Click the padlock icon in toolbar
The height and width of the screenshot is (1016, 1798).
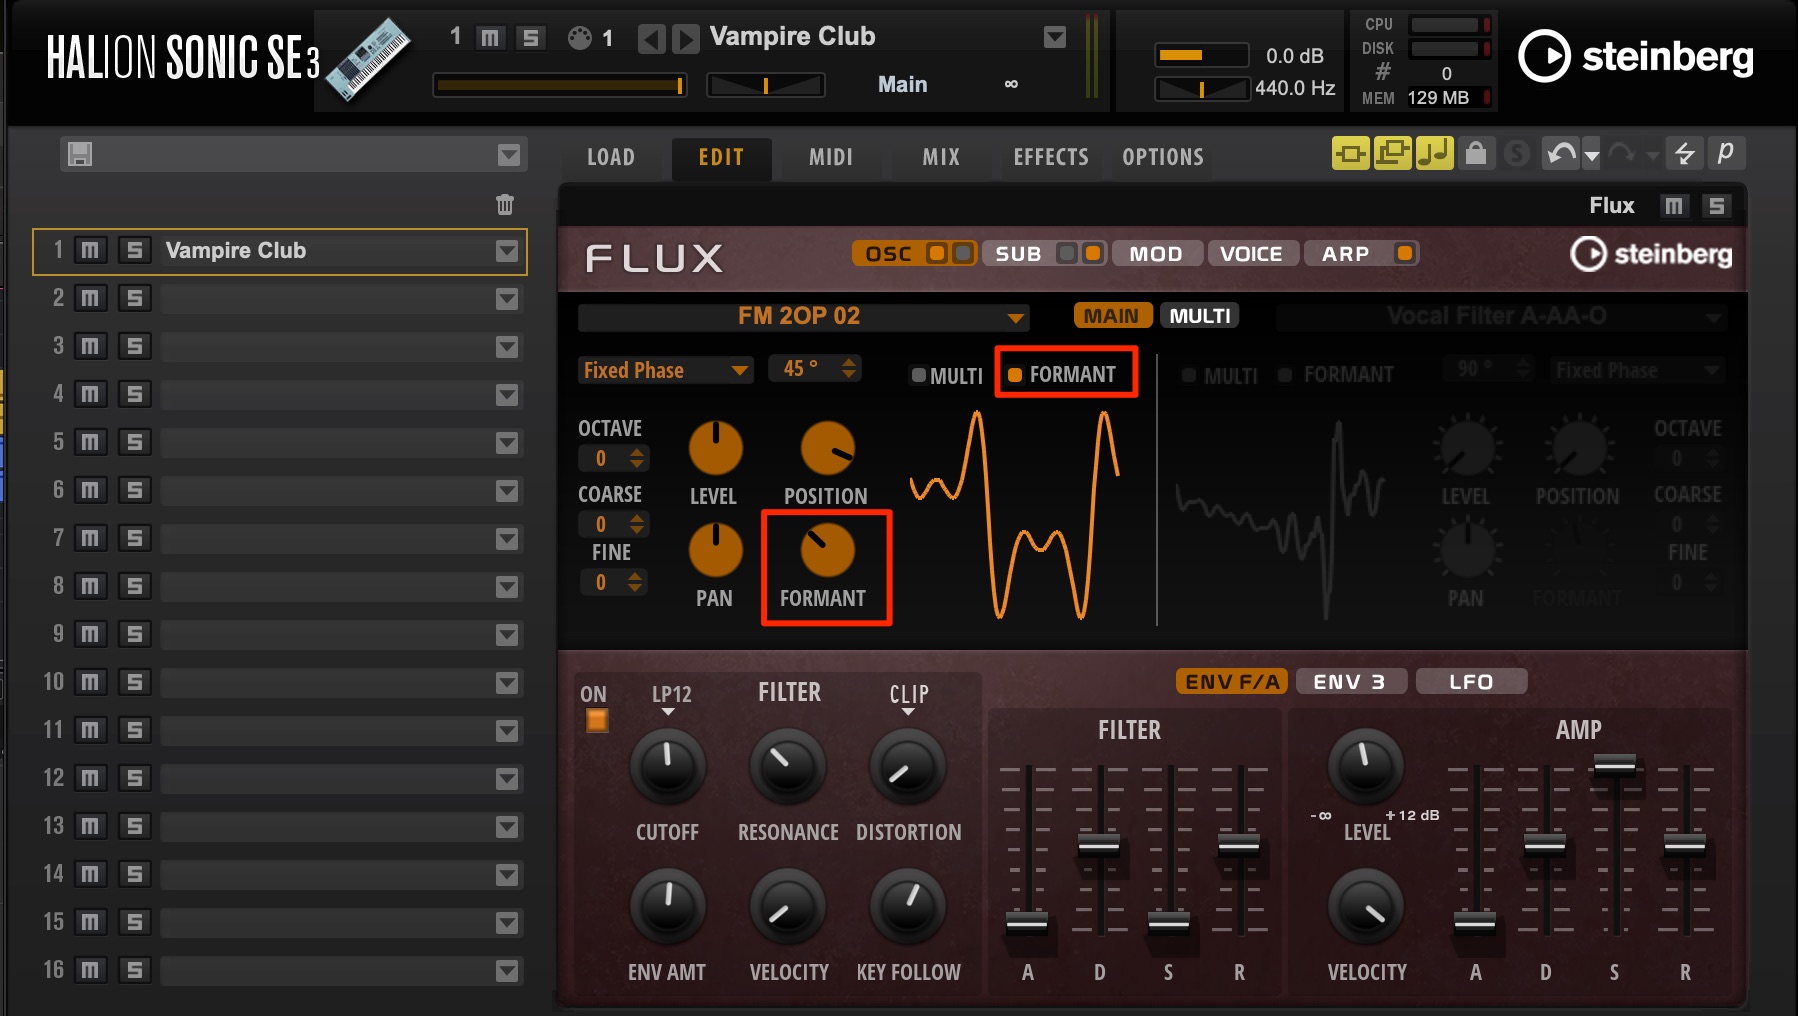1476,153
